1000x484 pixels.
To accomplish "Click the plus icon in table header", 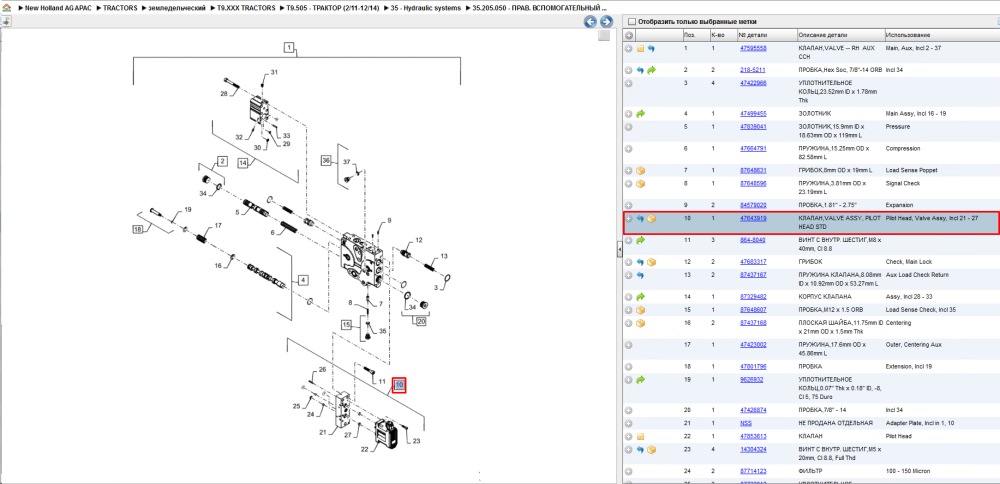I will [628, 34].
